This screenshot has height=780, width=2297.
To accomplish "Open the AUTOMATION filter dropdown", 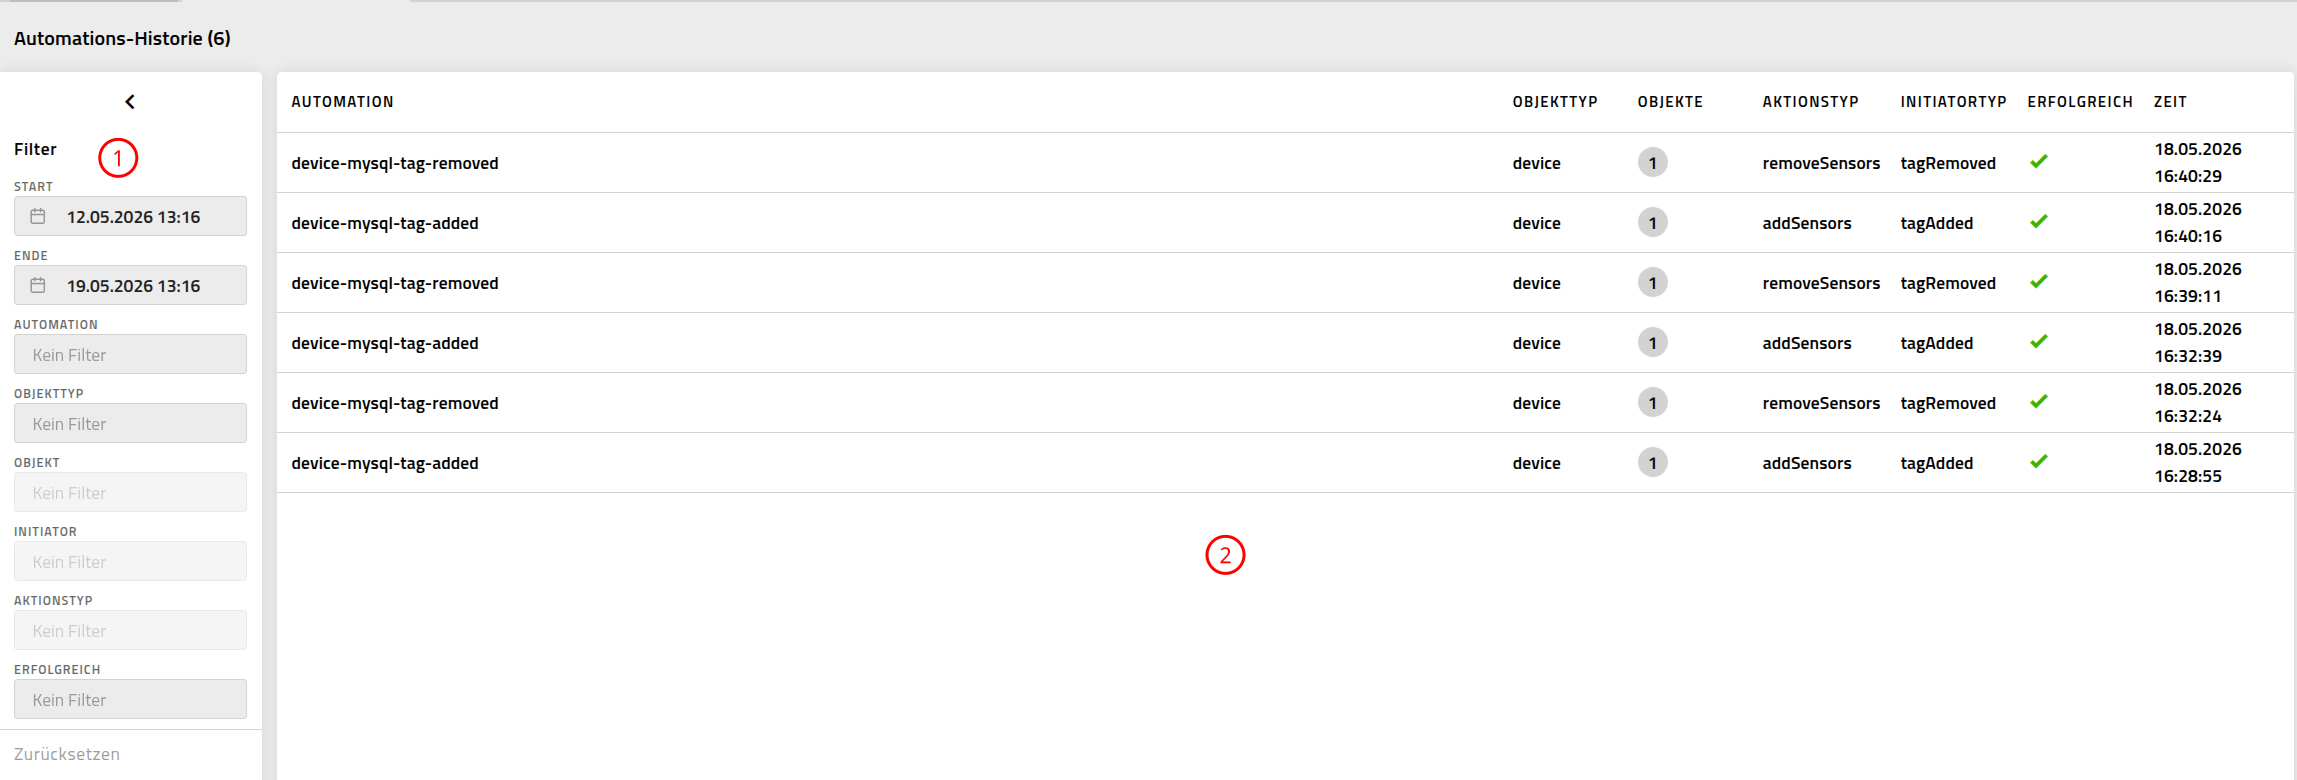I will [x=130, y=354].
